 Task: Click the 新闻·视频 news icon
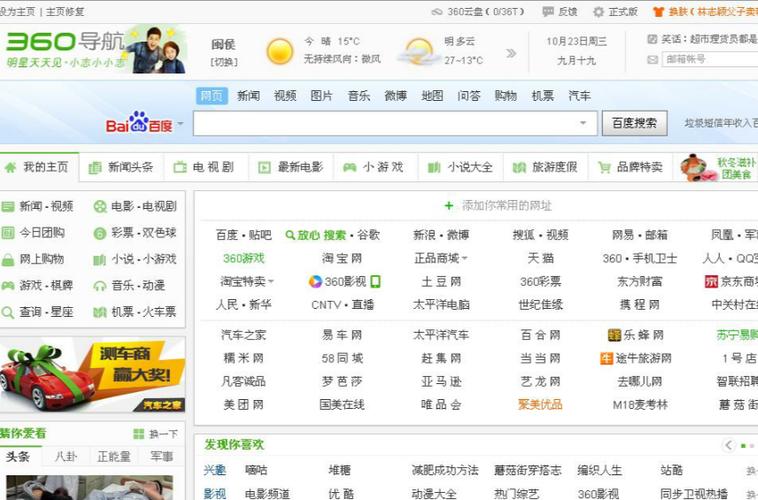(8, 207)
